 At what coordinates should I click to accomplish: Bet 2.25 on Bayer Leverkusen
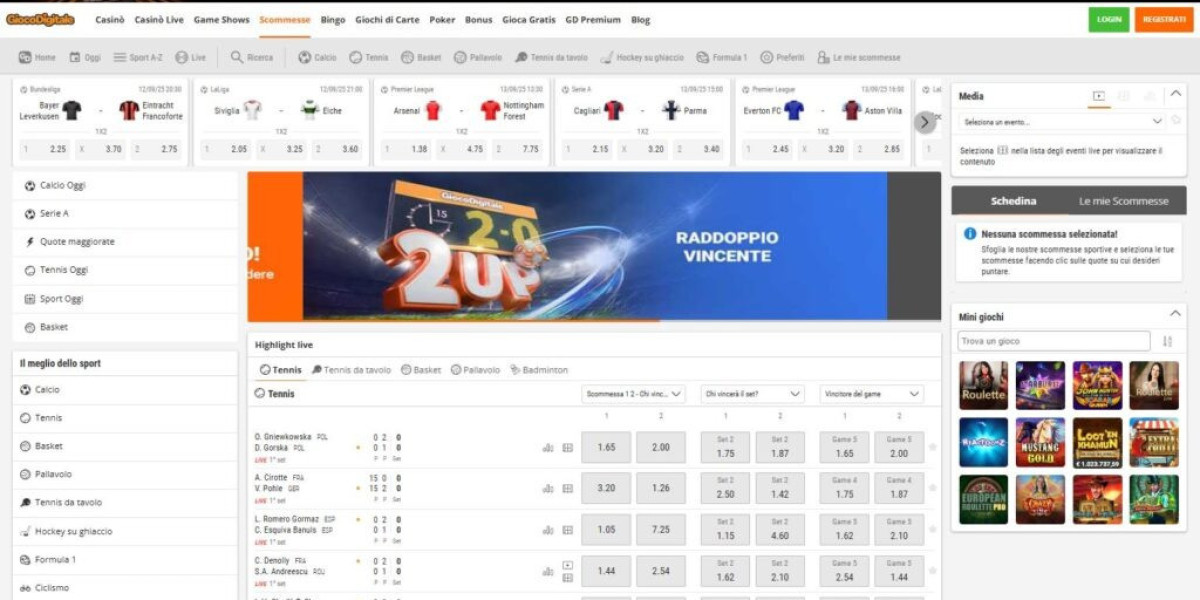pyautogui.click(x=46, y=149)
